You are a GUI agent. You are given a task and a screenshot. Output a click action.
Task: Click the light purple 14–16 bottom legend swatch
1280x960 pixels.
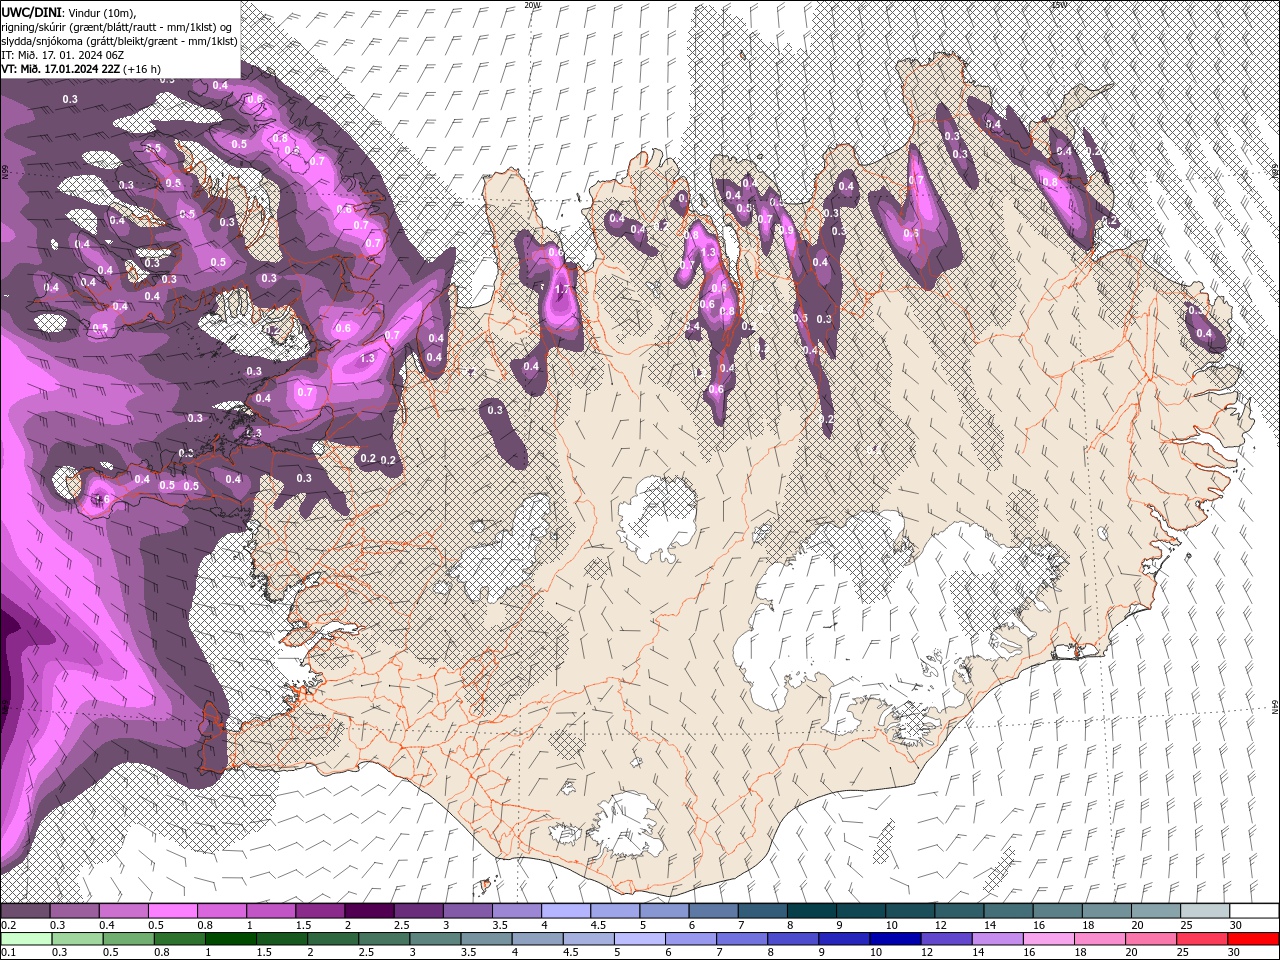(x=998, y=939)
